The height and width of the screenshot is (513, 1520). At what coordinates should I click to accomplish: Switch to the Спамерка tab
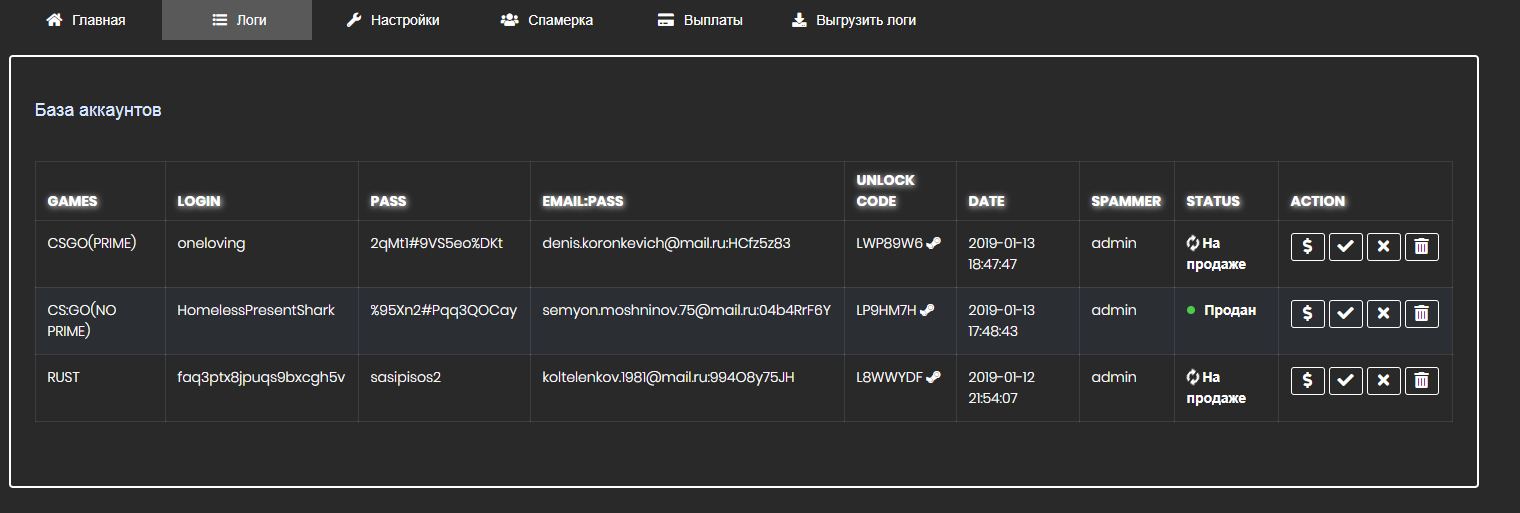point(547,20)
